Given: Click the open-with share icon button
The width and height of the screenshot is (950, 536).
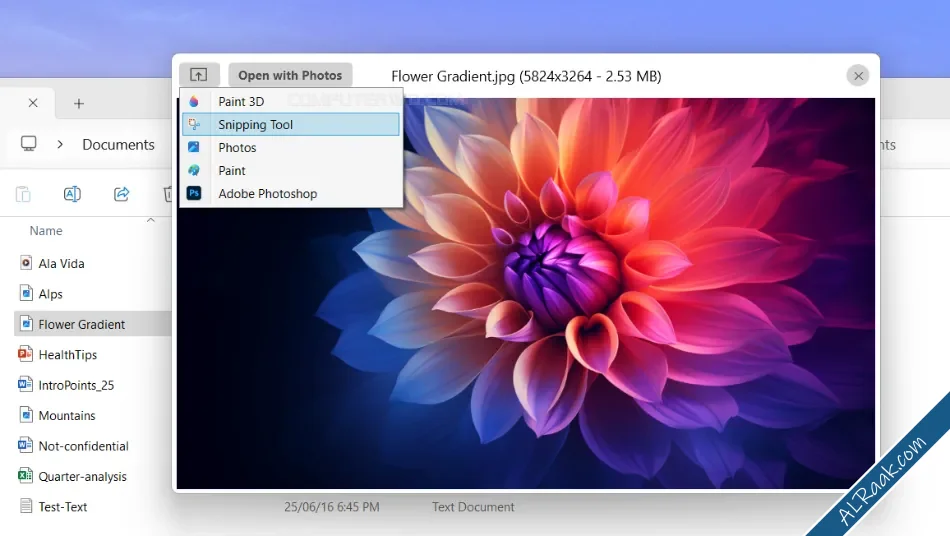Looking at the screenshot, I should click(199, 75).
